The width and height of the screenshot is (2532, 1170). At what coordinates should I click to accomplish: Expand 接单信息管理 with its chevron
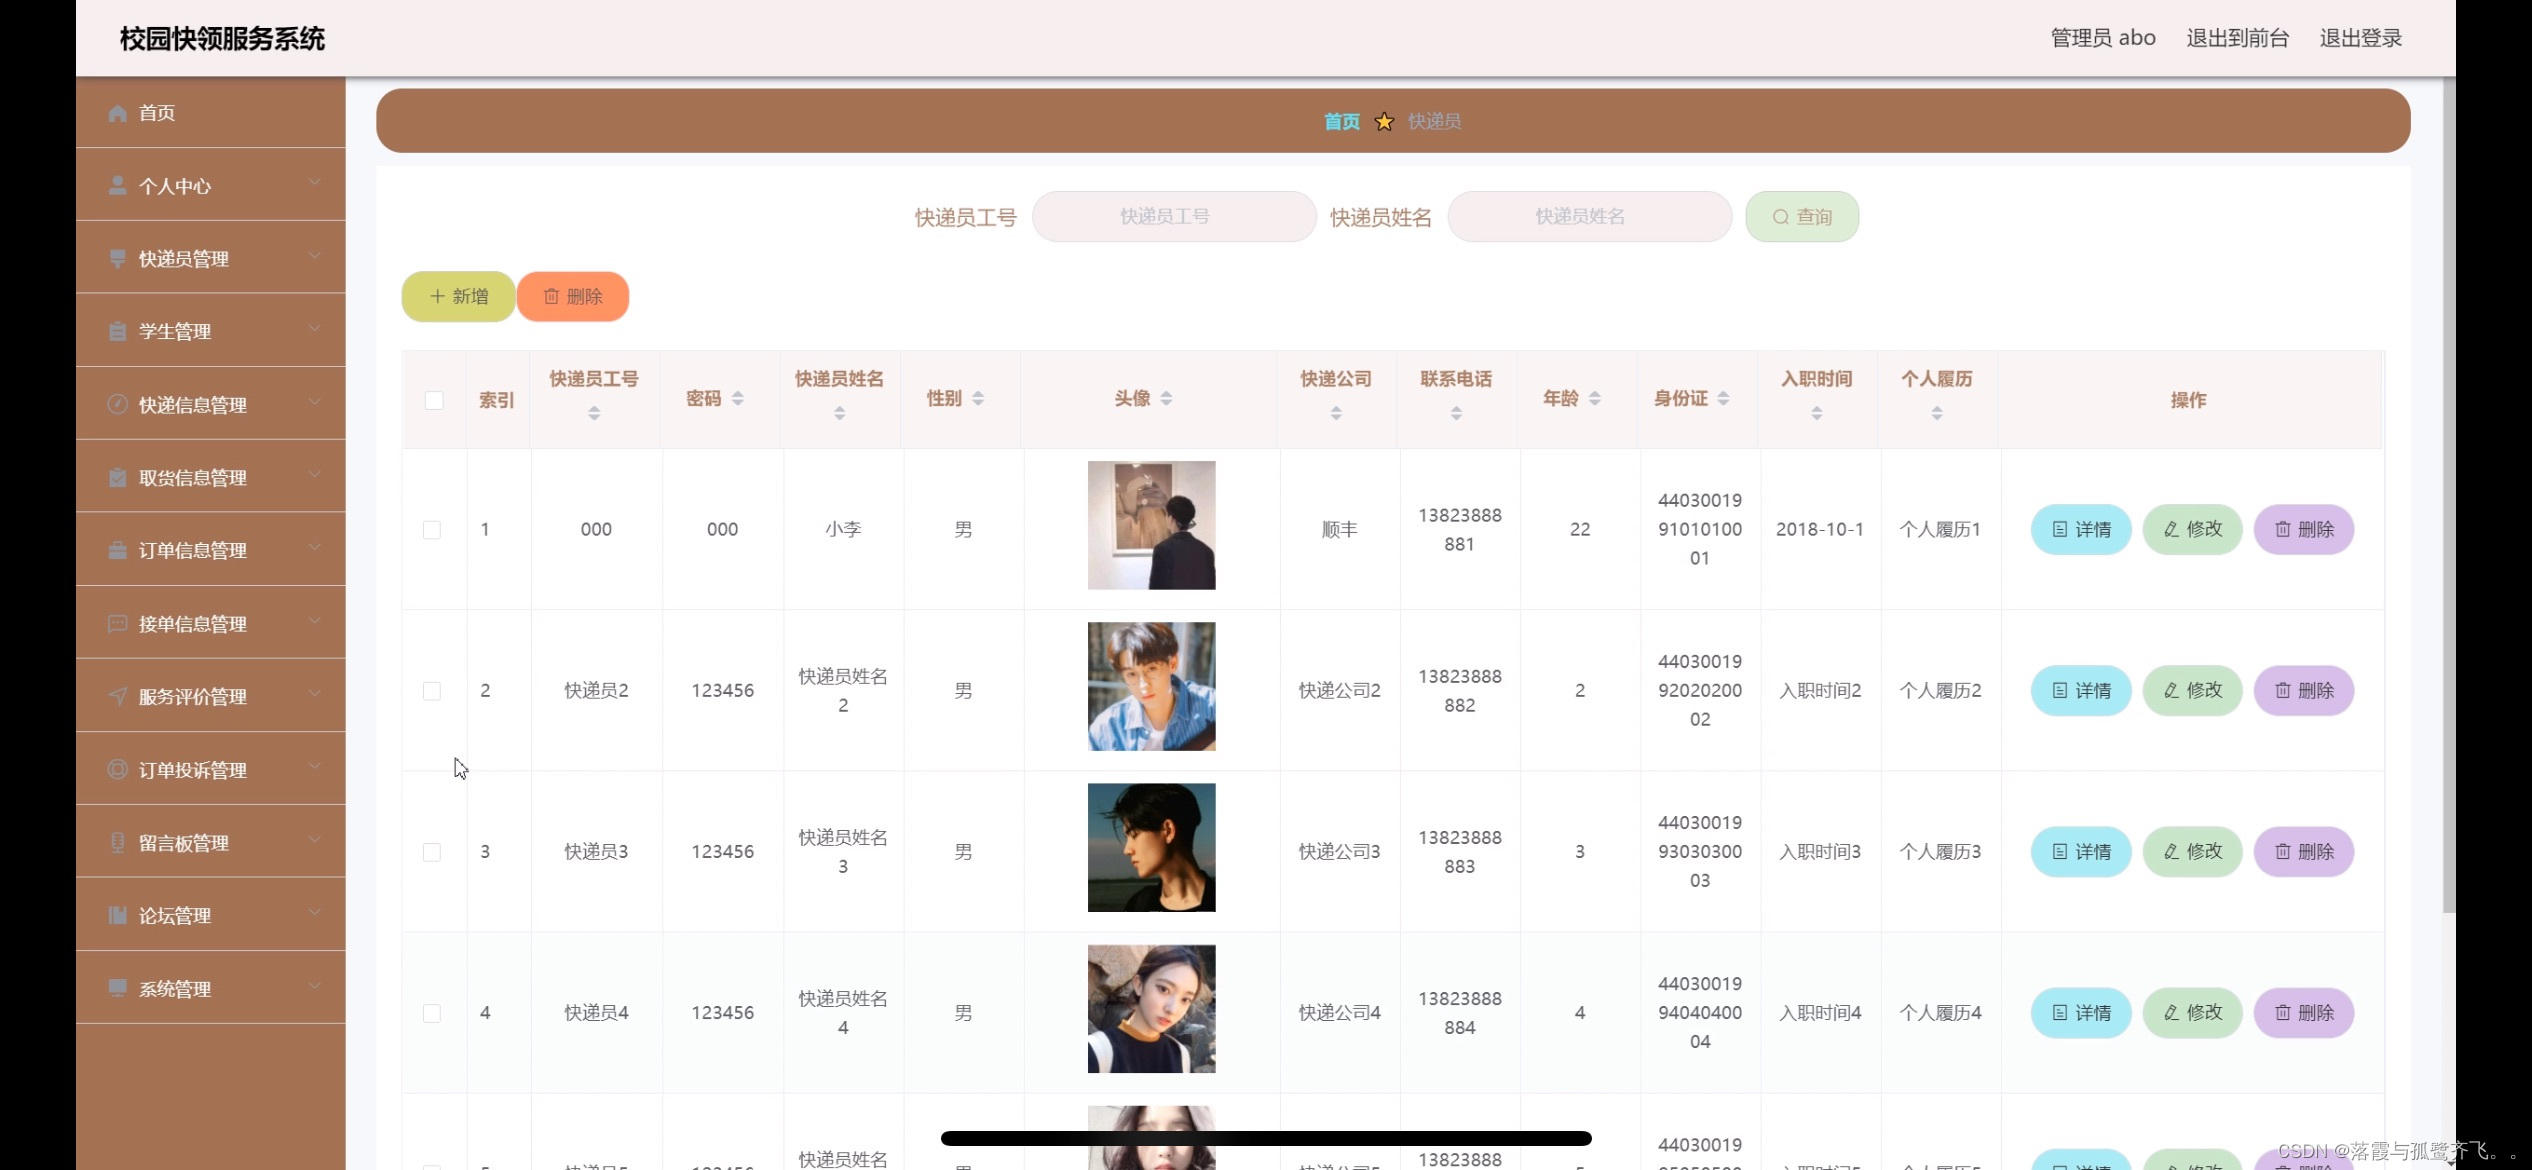[315, 620]
